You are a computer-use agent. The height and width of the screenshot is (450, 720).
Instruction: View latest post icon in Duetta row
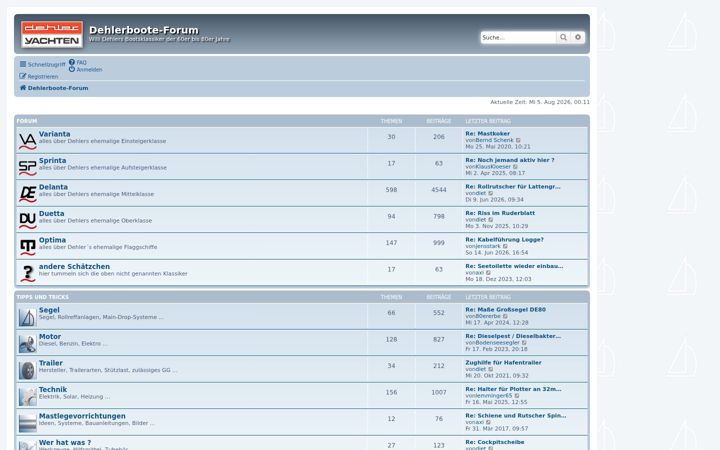click(x=490, y=220)
